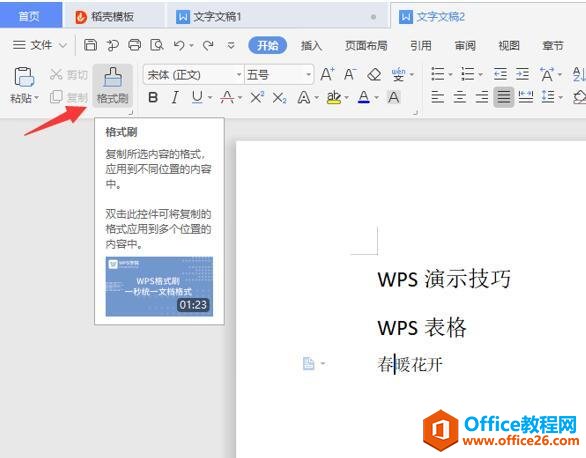Click the numbered list icon

coord(468,74)
